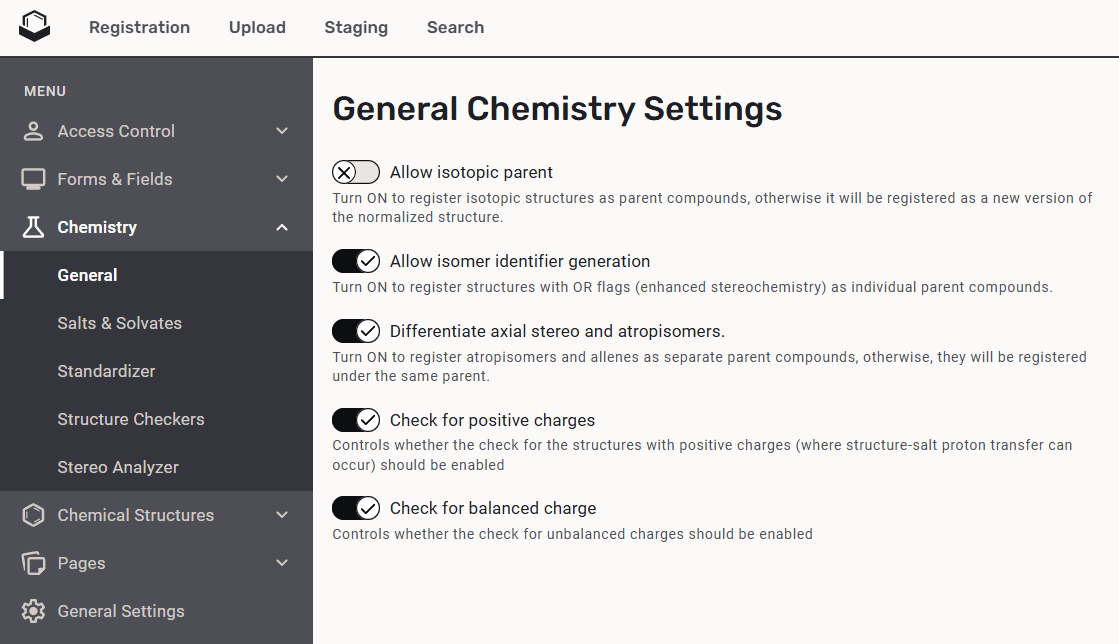Open Salts & Solvates settings
The height and width of the screenshot is (644, 1119).
(119, 323)
